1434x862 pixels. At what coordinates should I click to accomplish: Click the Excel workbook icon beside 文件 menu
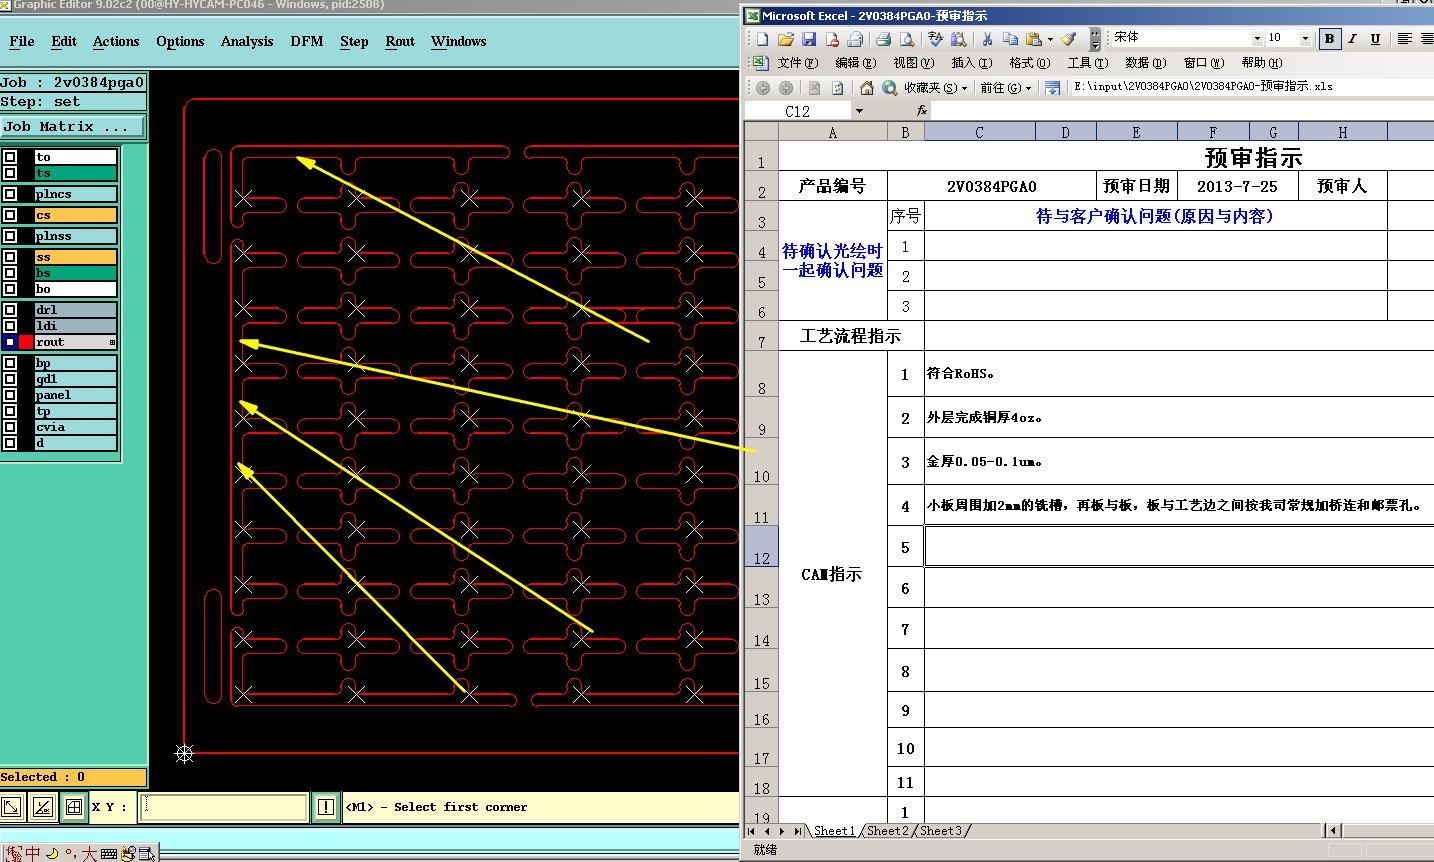click(x=760, y=62)
